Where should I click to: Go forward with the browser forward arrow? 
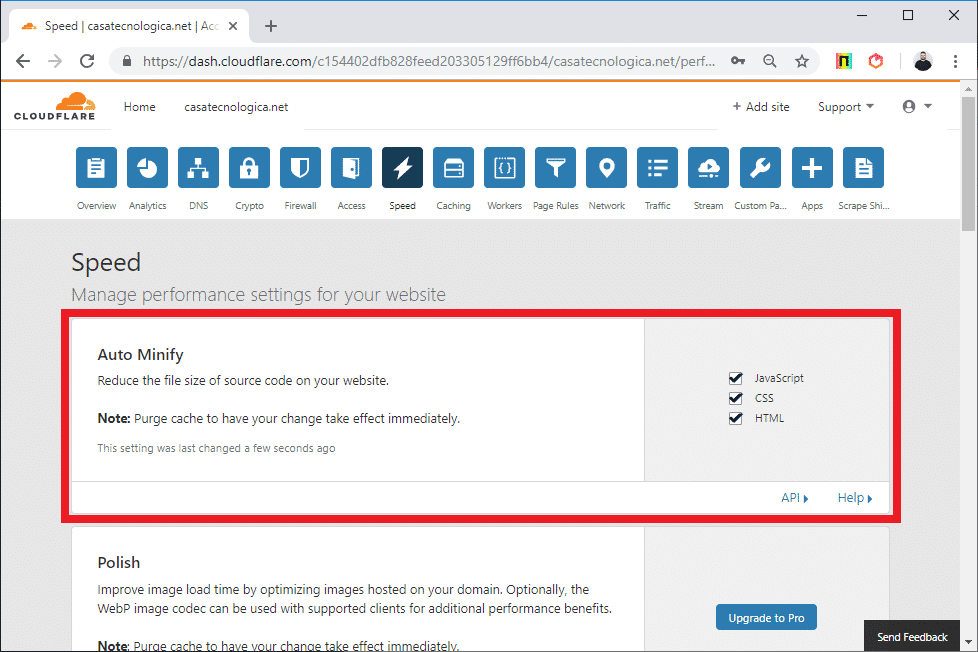point(55,61)
